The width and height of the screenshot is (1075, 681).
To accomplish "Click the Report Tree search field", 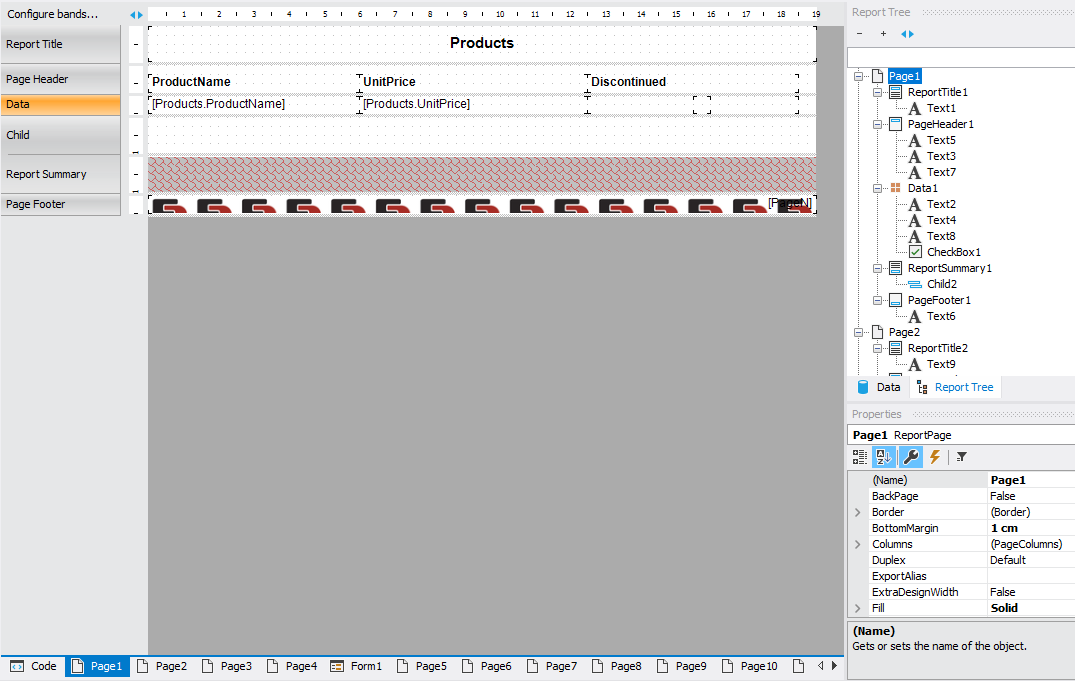I will 960,58.
